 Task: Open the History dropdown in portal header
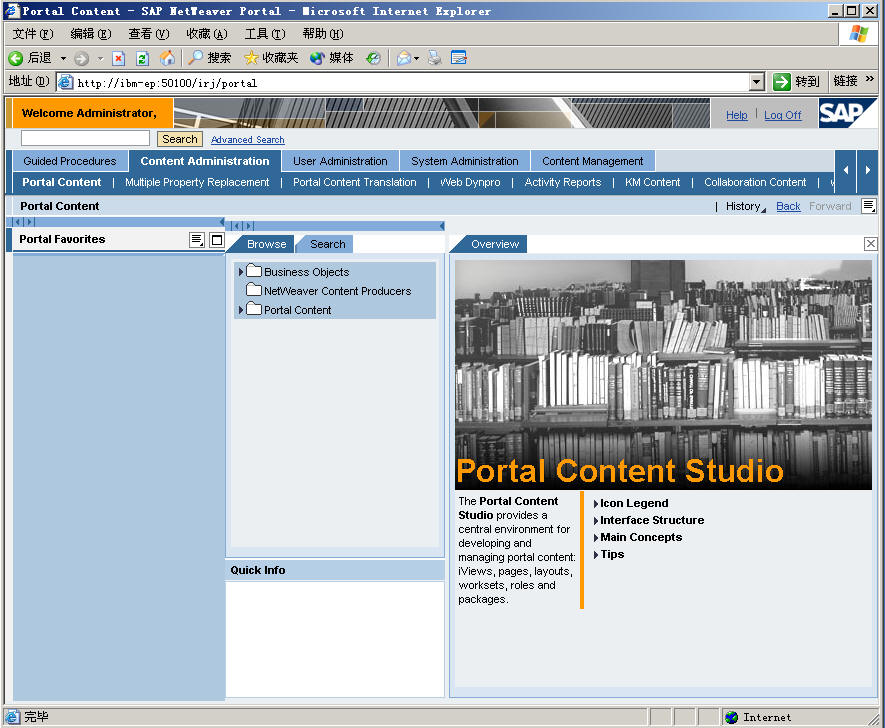point(746,207)
